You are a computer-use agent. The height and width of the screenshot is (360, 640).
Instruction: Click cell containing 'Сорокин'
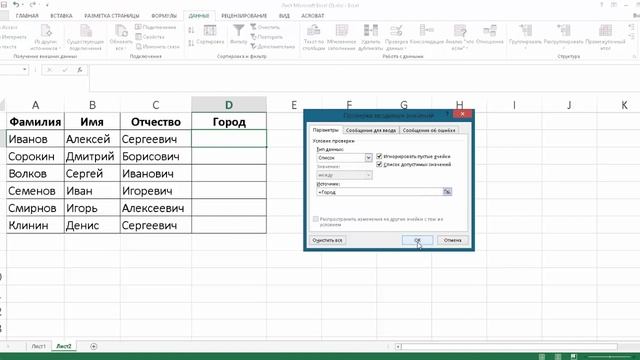point(36,156)
